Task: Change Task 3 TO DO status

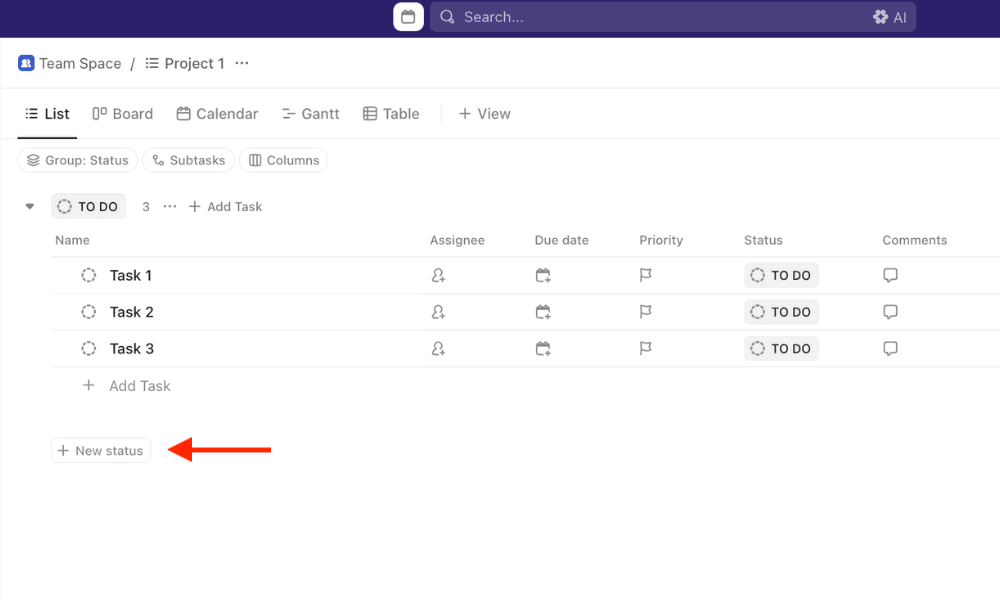Action: click(x=781, y=349)
